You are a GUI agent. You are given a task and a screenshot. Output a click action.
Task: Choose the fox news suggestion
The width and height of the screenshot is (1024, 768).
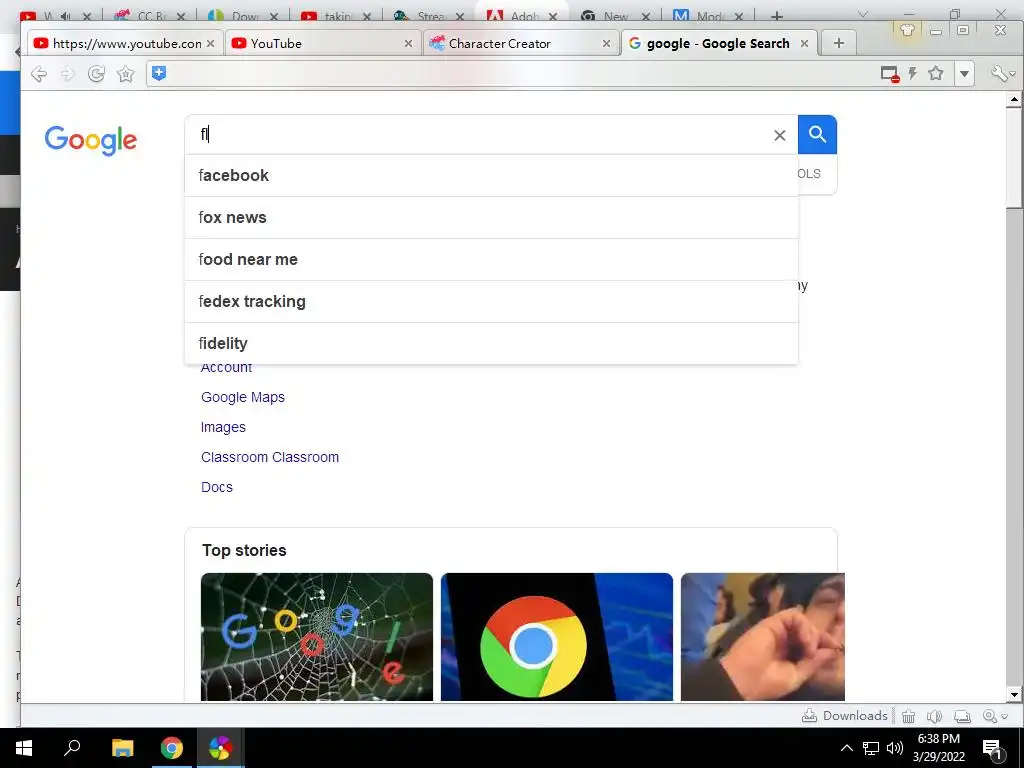(x=491, y=217)
